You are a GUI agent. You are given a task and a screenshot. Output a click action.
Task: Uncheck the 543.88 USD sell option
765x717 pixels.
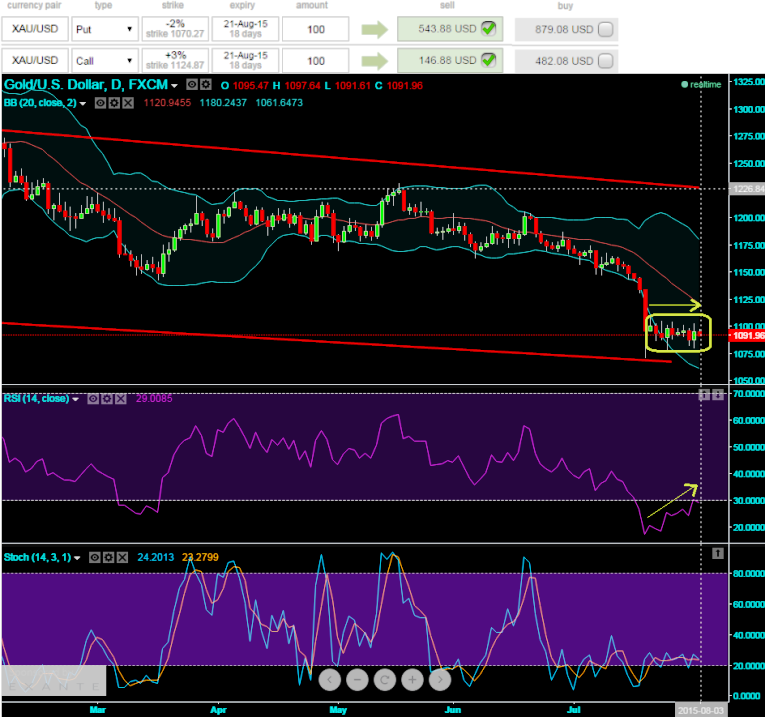(x=487, y=30)
